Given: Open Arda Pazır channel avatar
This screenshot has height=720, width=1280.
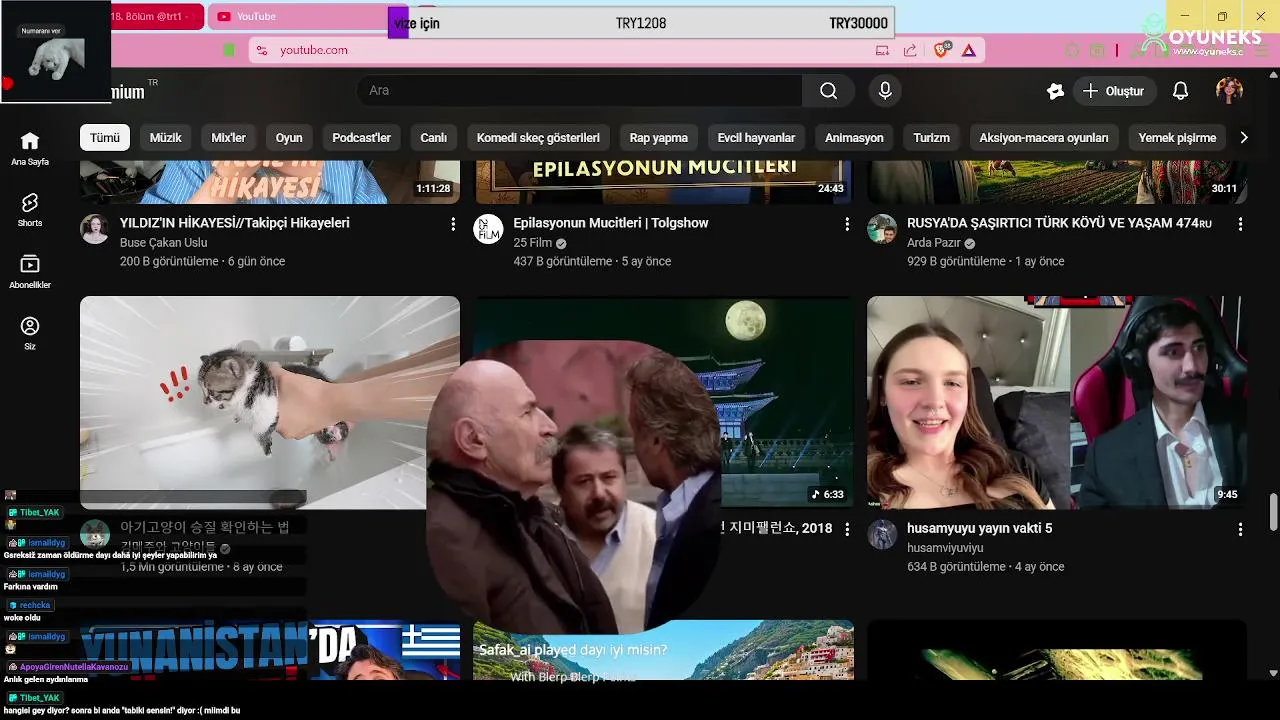Looking at the screenshot, I should [882, 229].
